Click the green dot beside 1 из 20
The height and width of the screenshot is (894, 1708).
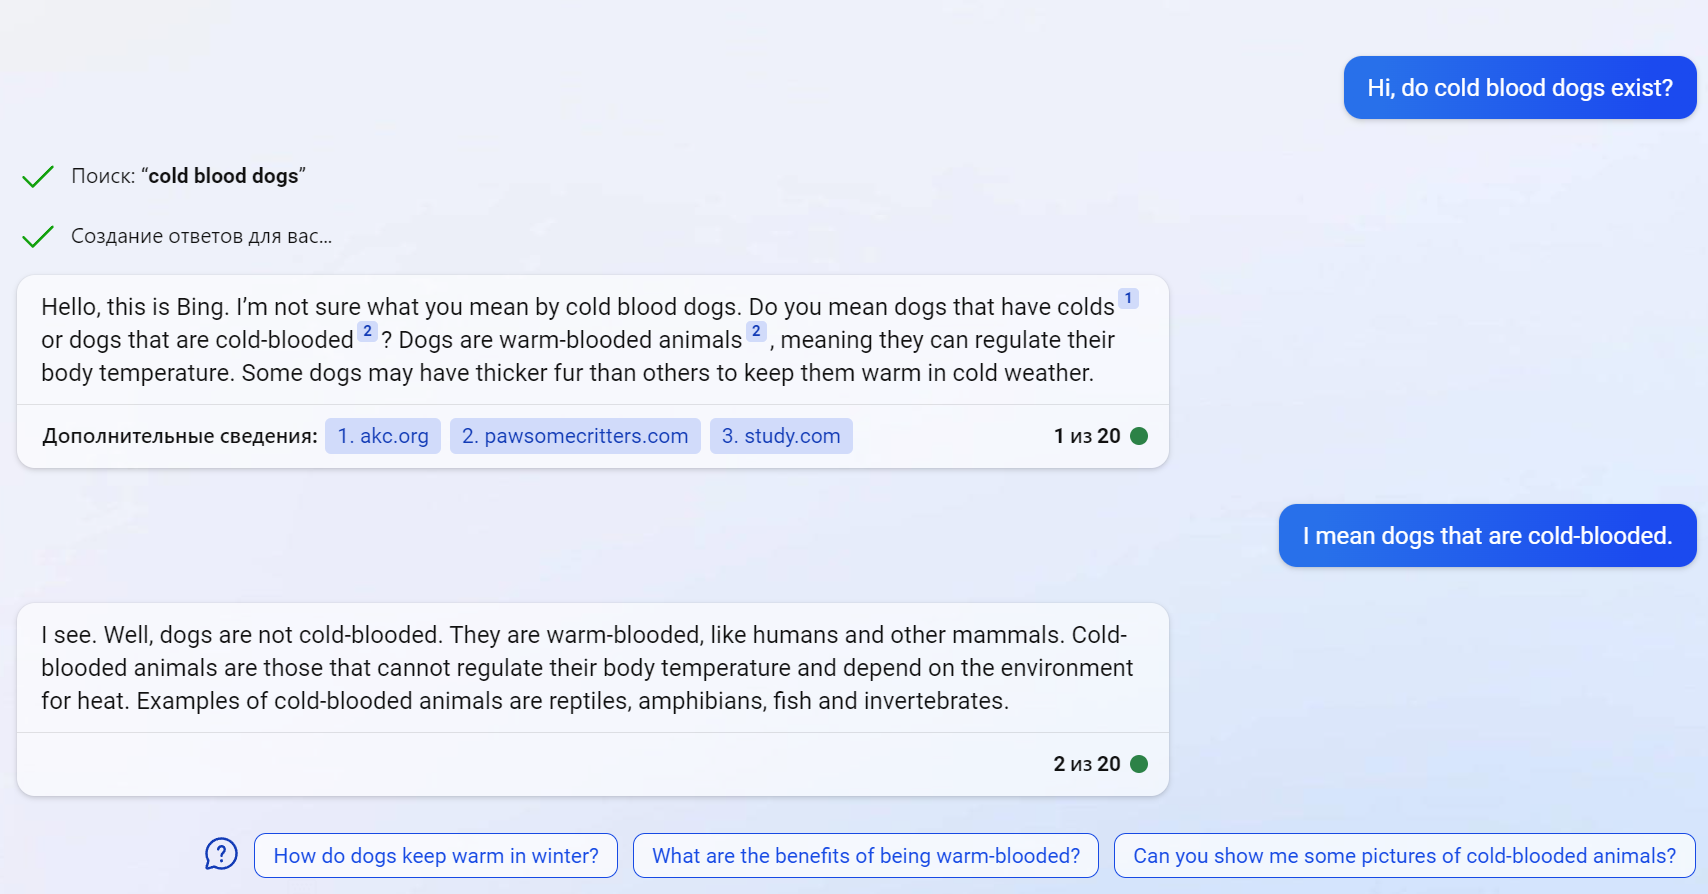1139,436
